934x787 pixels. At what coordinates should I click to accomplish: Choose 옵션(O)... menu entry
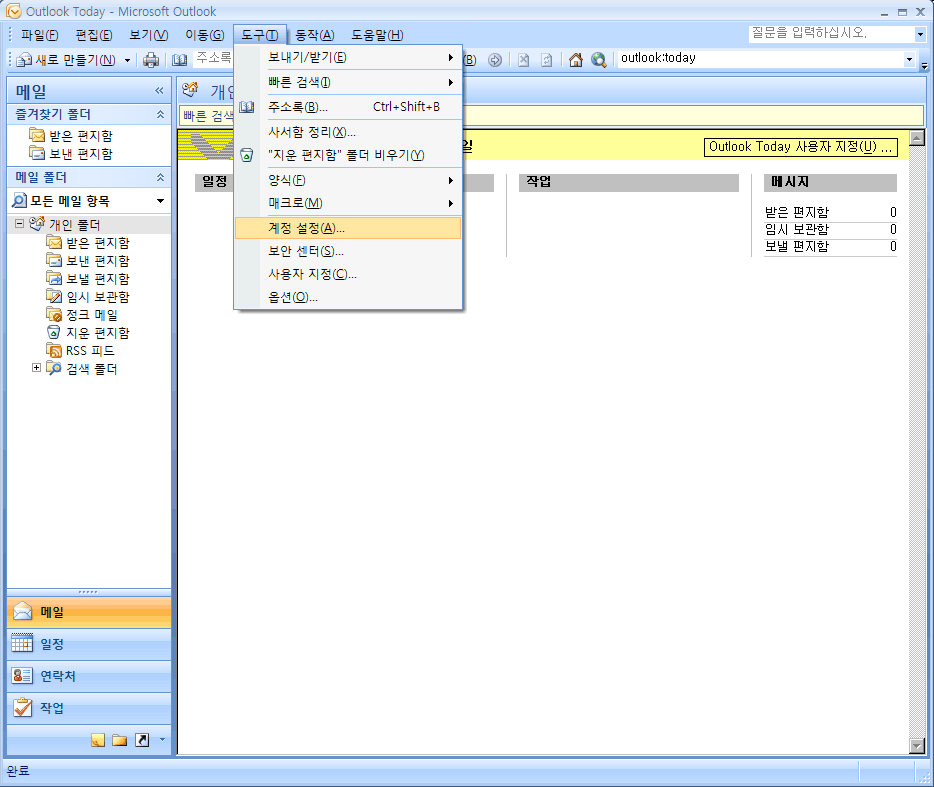(348, 297)
